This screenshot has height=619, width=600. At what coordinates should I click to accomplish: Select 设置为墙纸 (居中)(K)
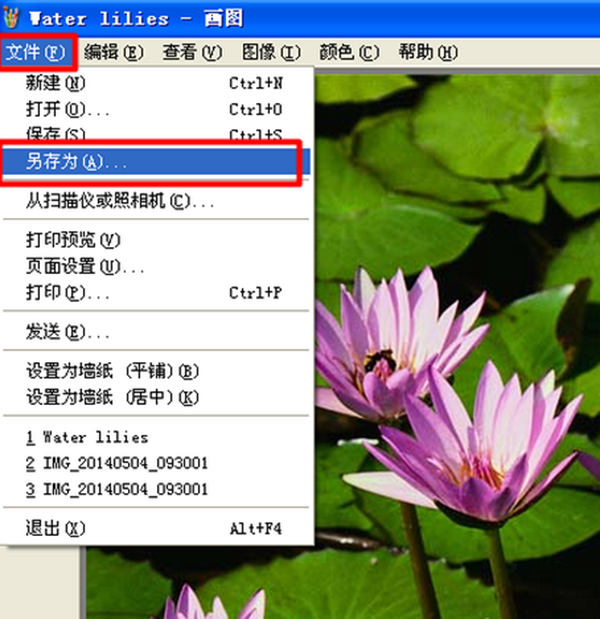coord(156,397)
